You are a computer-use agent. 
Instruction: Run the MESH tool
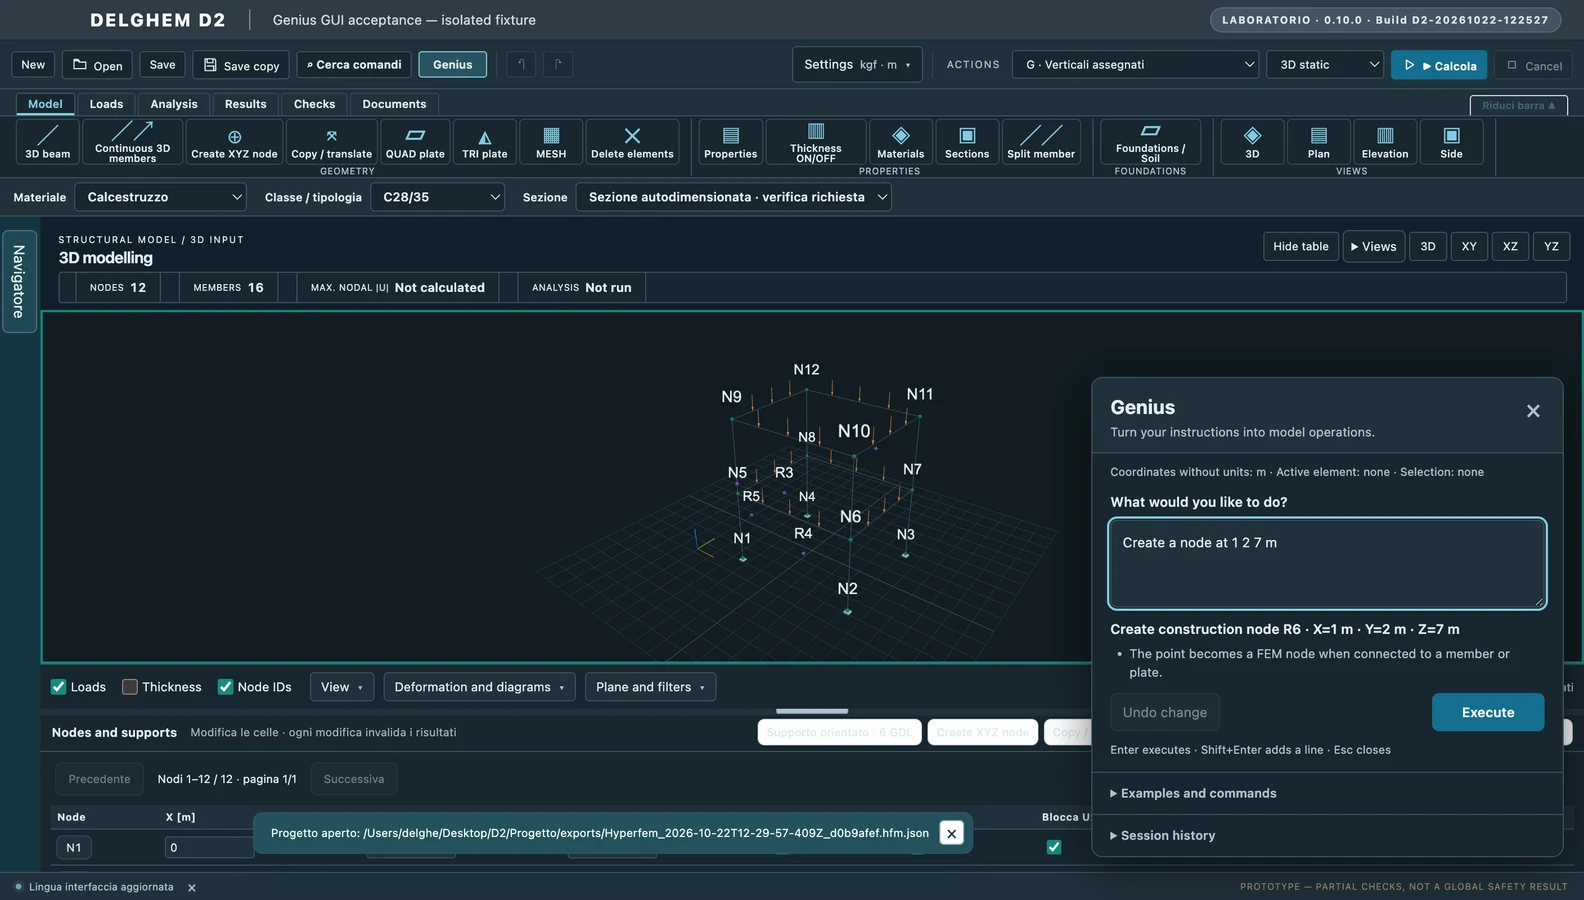(x=551, y=141)
